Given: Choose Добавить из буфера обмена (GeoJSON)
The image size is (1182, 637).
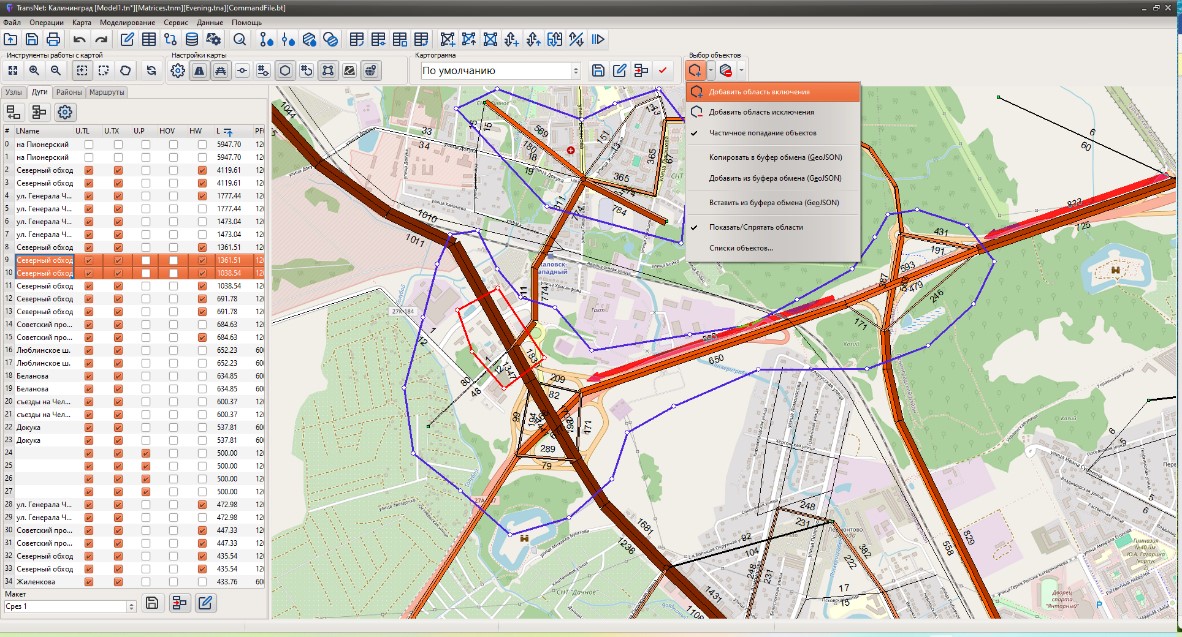Looking at the screenshot, I should pos(773,179).
